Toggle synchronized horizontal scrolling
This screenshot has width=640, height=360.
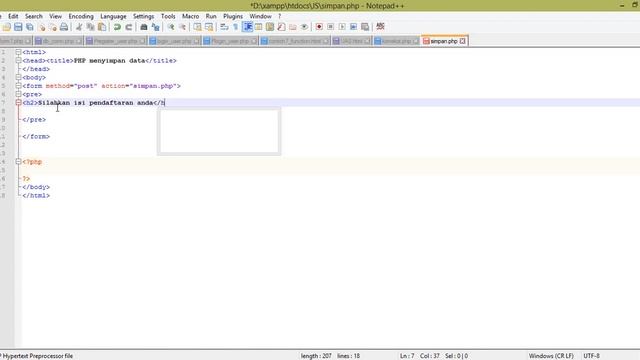[209, 27]
